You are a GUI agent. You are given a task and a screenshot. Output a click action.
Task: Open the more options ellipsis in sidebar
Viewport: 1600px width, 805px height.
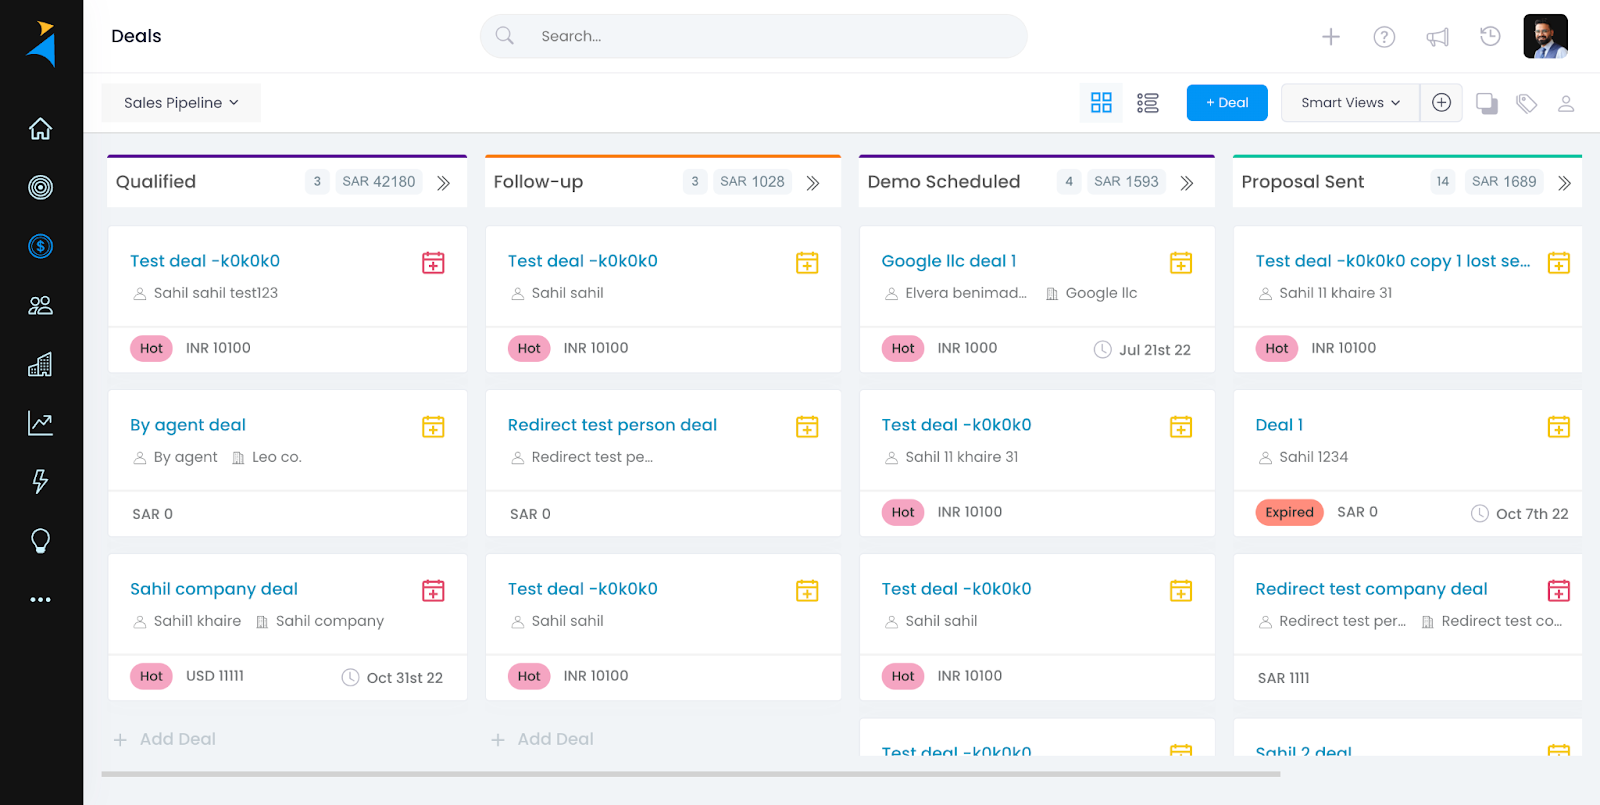[40, 600]
